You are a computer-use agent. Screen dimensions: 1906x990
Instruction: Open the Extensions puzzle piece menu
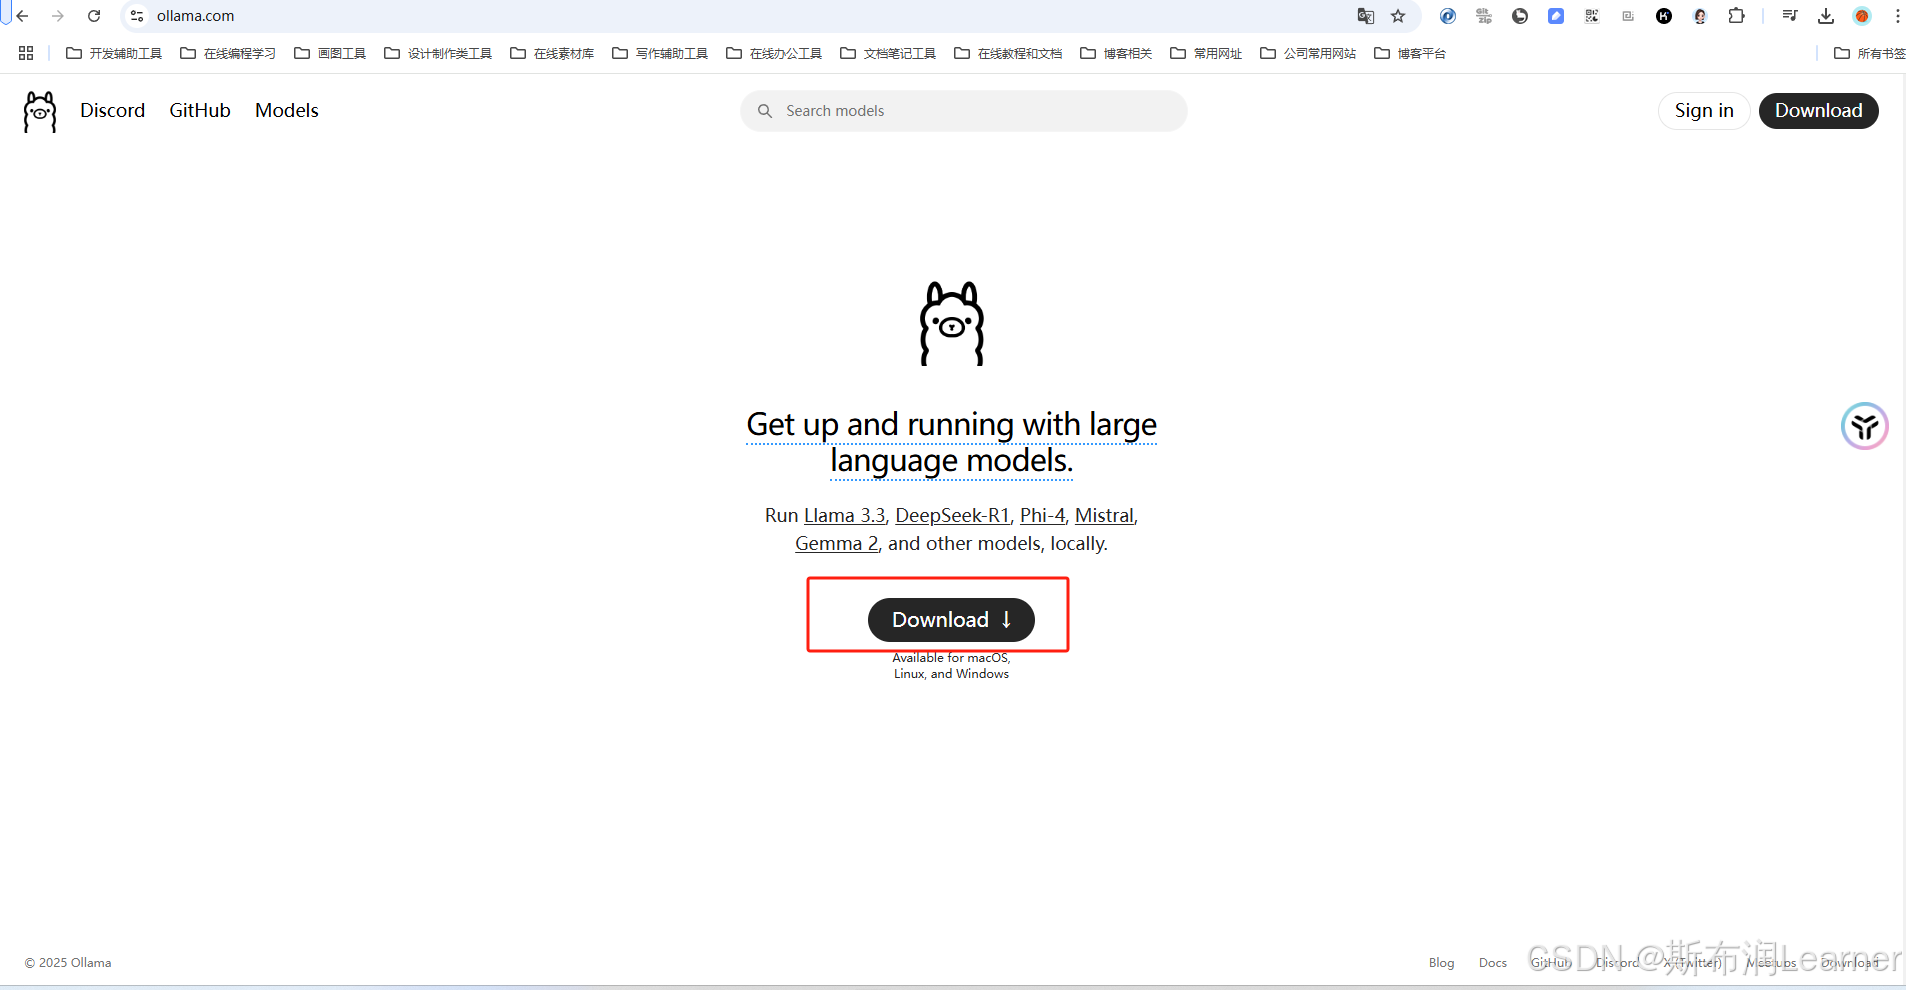coord(1737,16)
